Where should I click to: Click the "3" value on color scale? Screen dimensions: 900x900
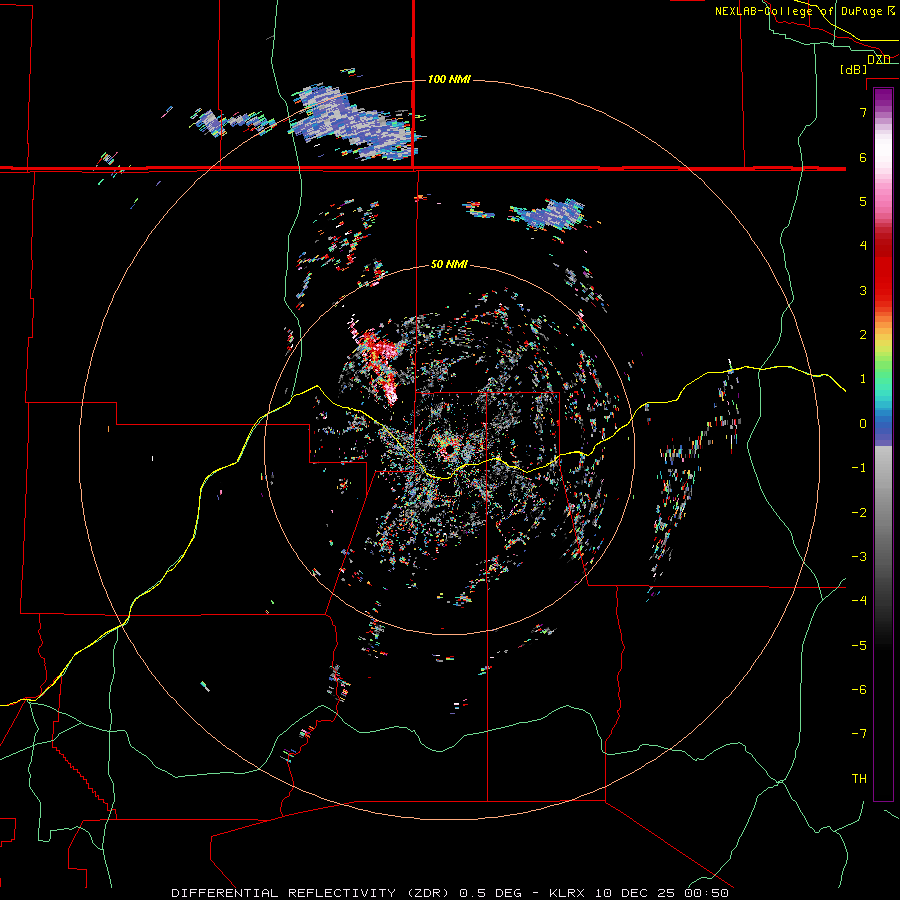863,290
